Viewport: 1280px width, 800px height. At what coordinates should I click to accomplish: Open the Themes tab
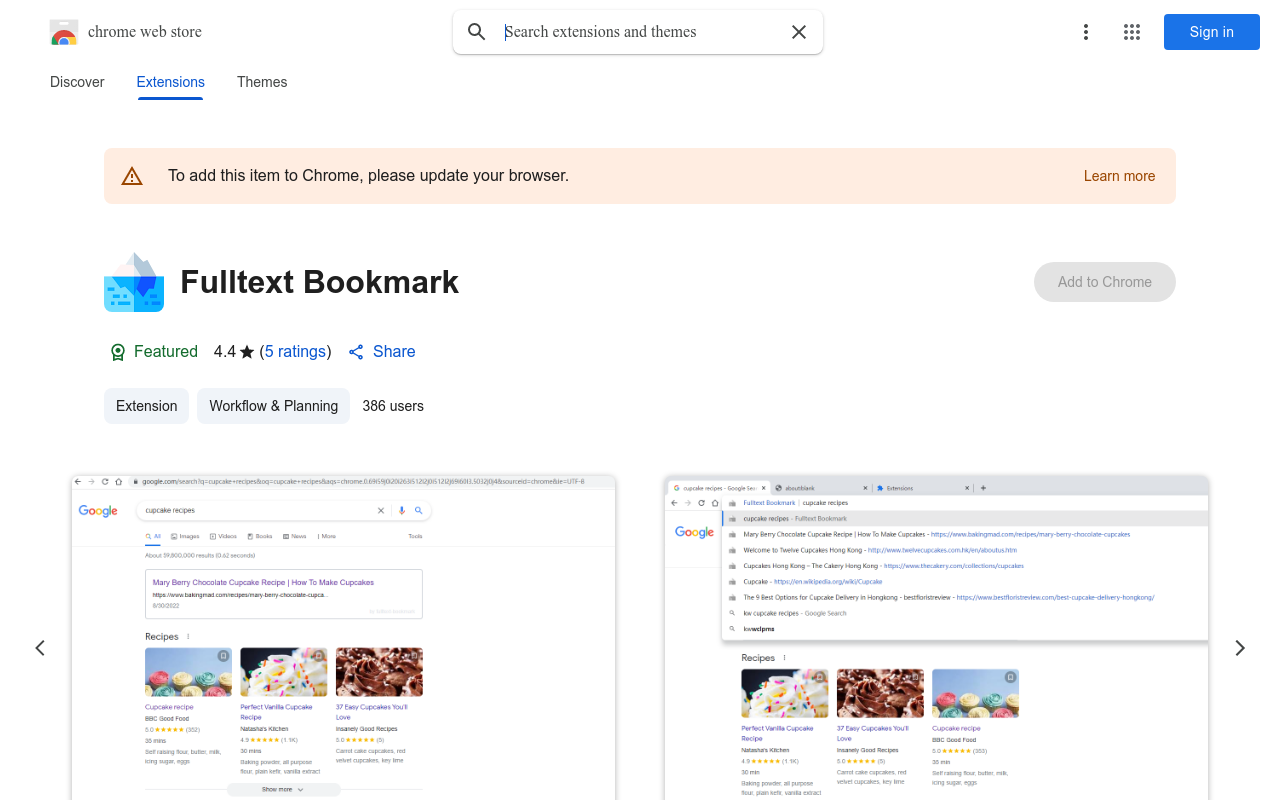[262, 82]
